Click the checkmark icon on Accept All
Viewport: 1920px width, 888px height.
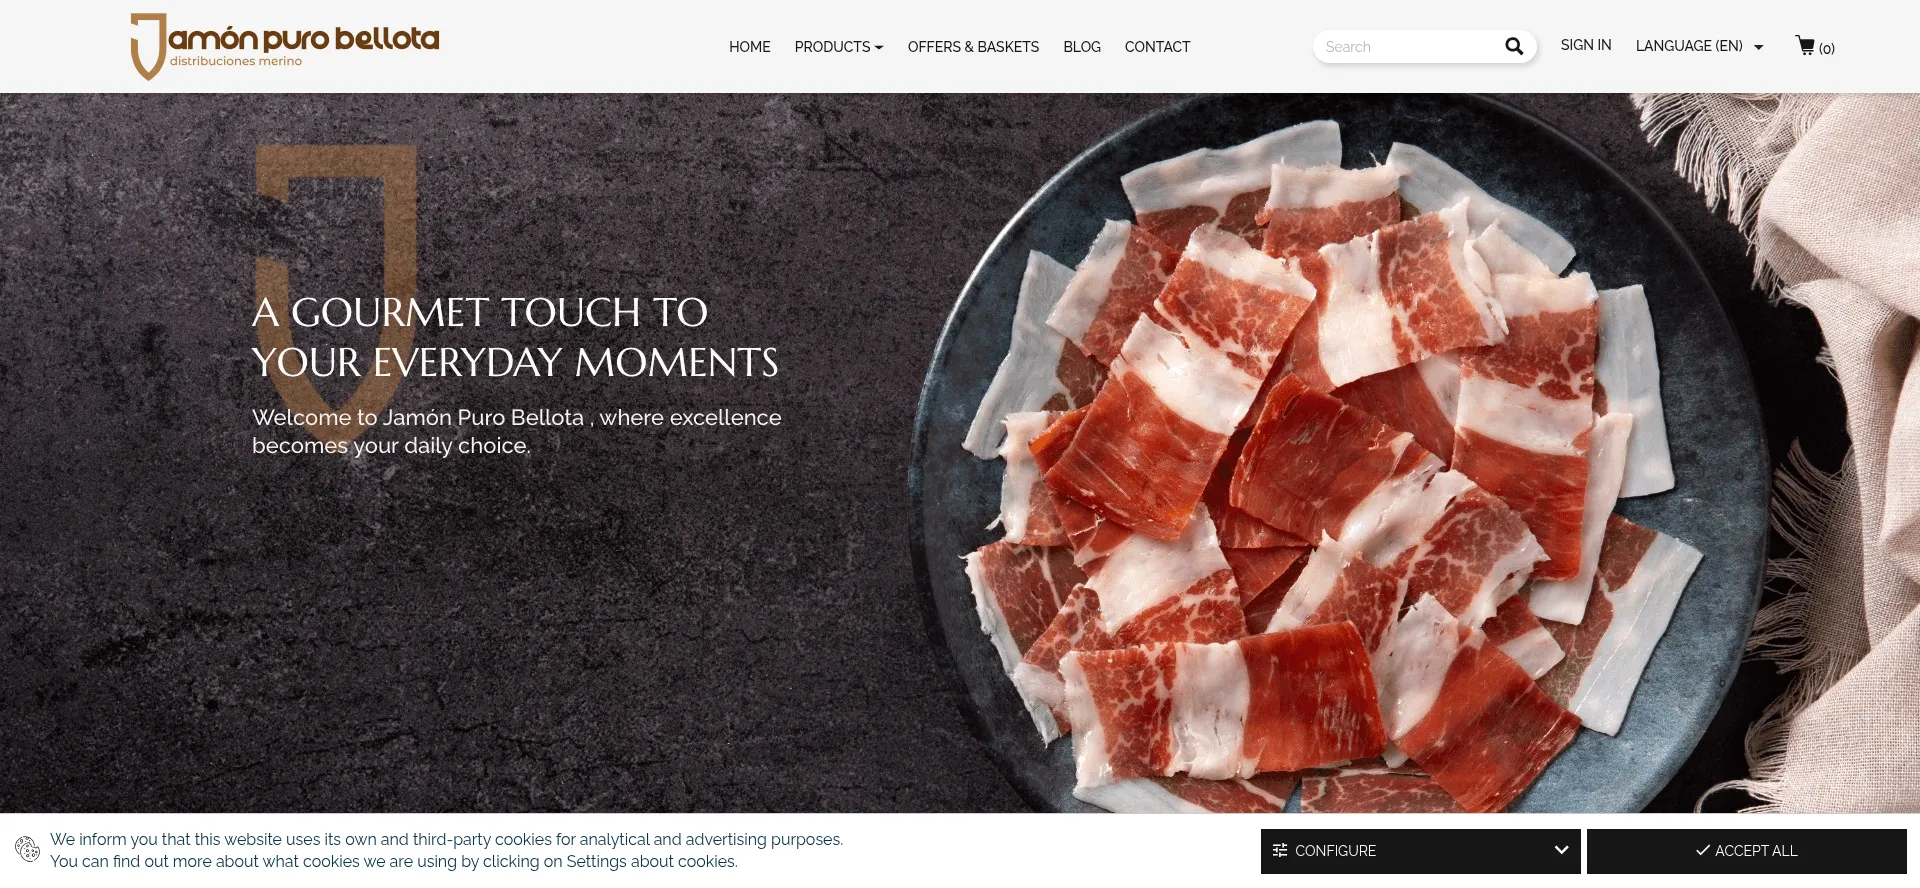point(1702,850)
